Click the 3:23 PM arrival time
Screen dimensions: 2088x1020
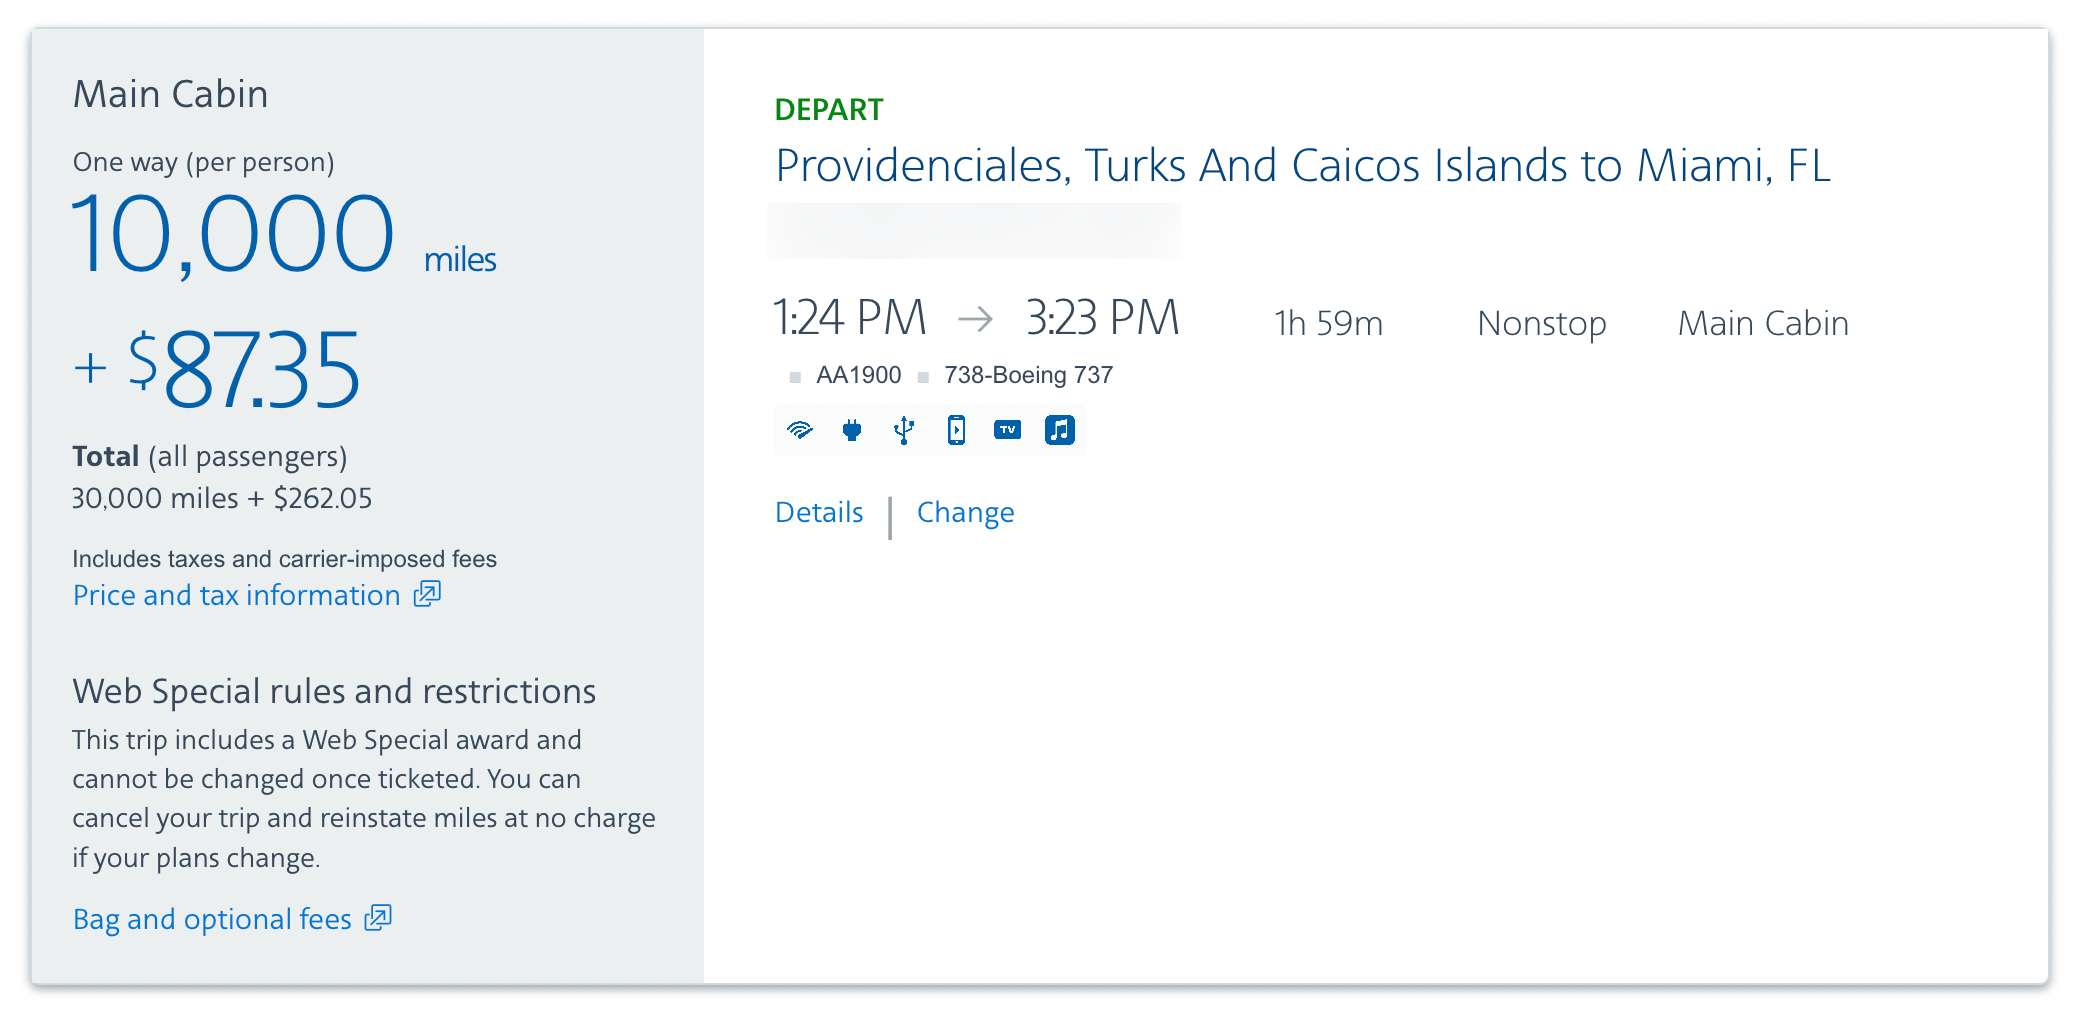coord(1102,318)
